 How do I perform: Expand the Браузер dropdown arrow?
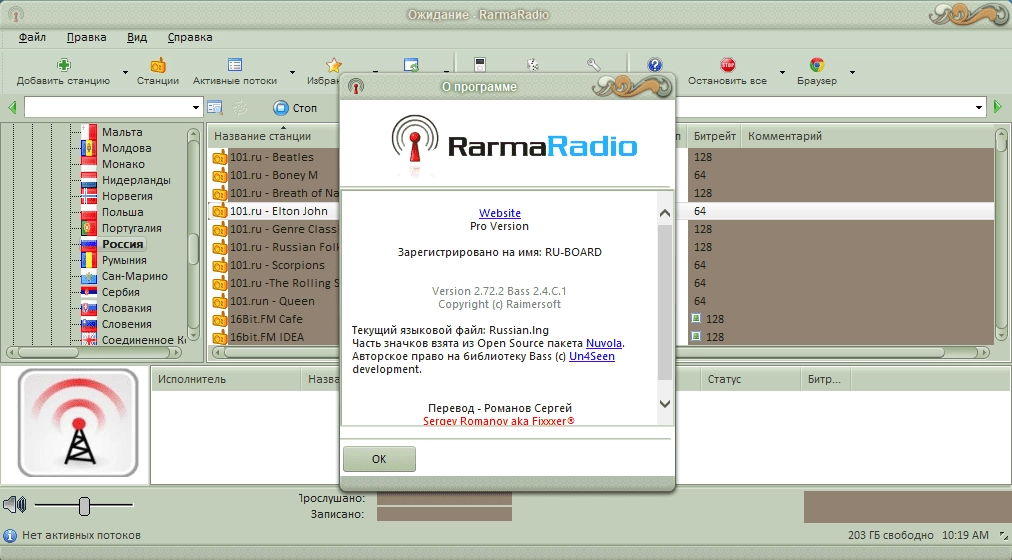(x=852, y=72)
